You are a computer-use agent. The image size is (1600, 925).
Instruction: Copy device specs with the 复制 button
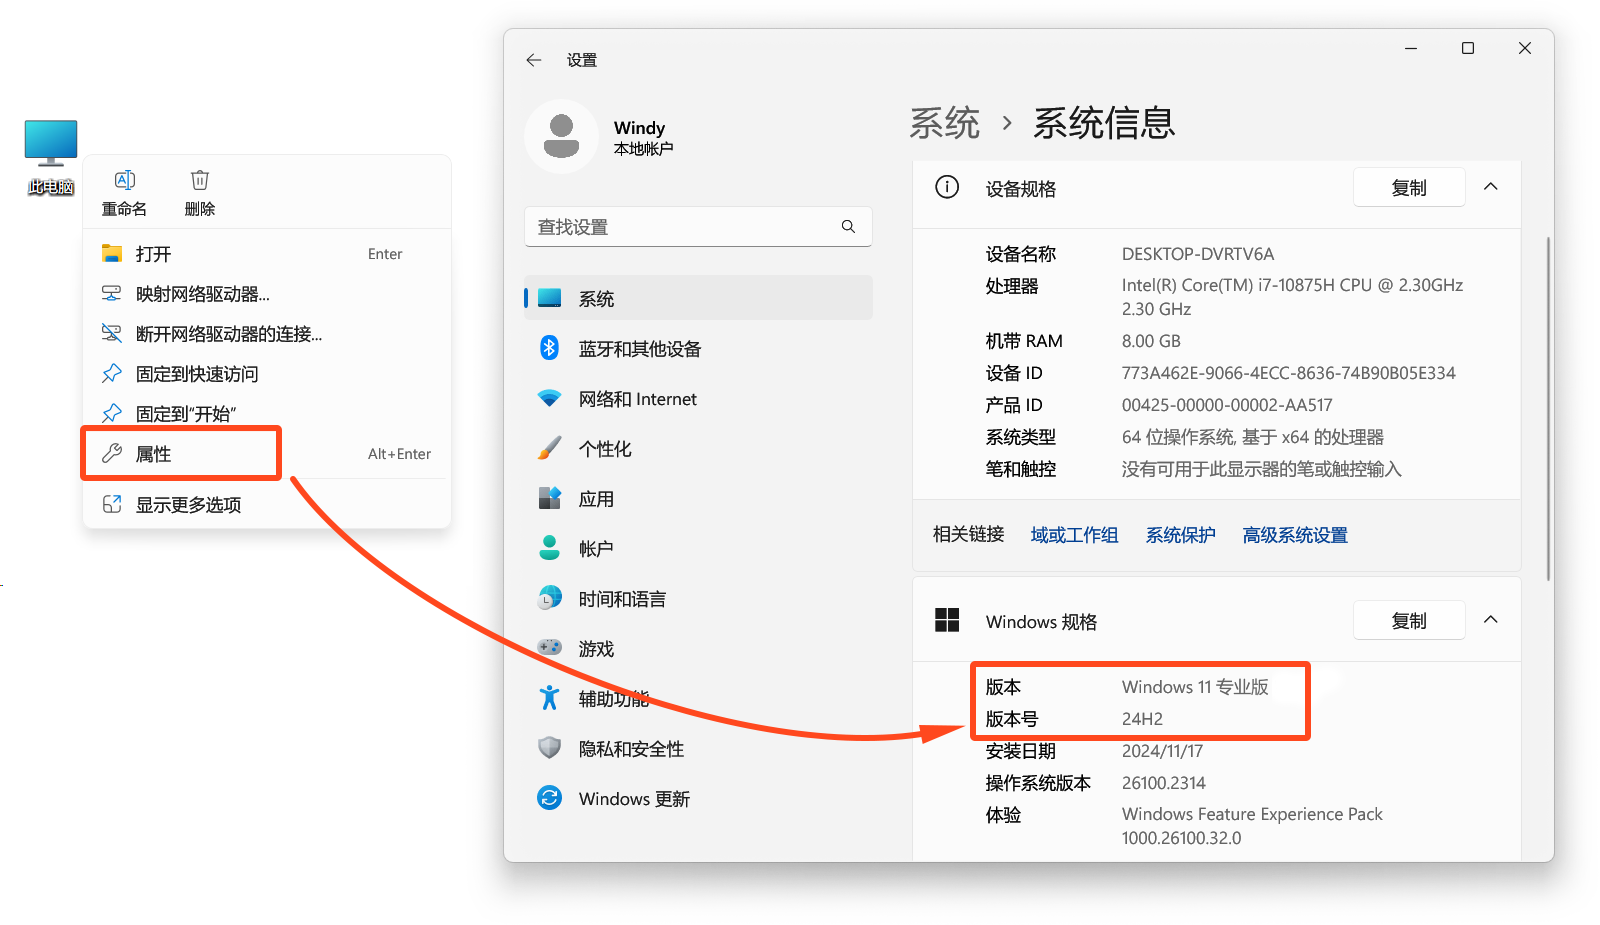click(x=1409, y=186)
